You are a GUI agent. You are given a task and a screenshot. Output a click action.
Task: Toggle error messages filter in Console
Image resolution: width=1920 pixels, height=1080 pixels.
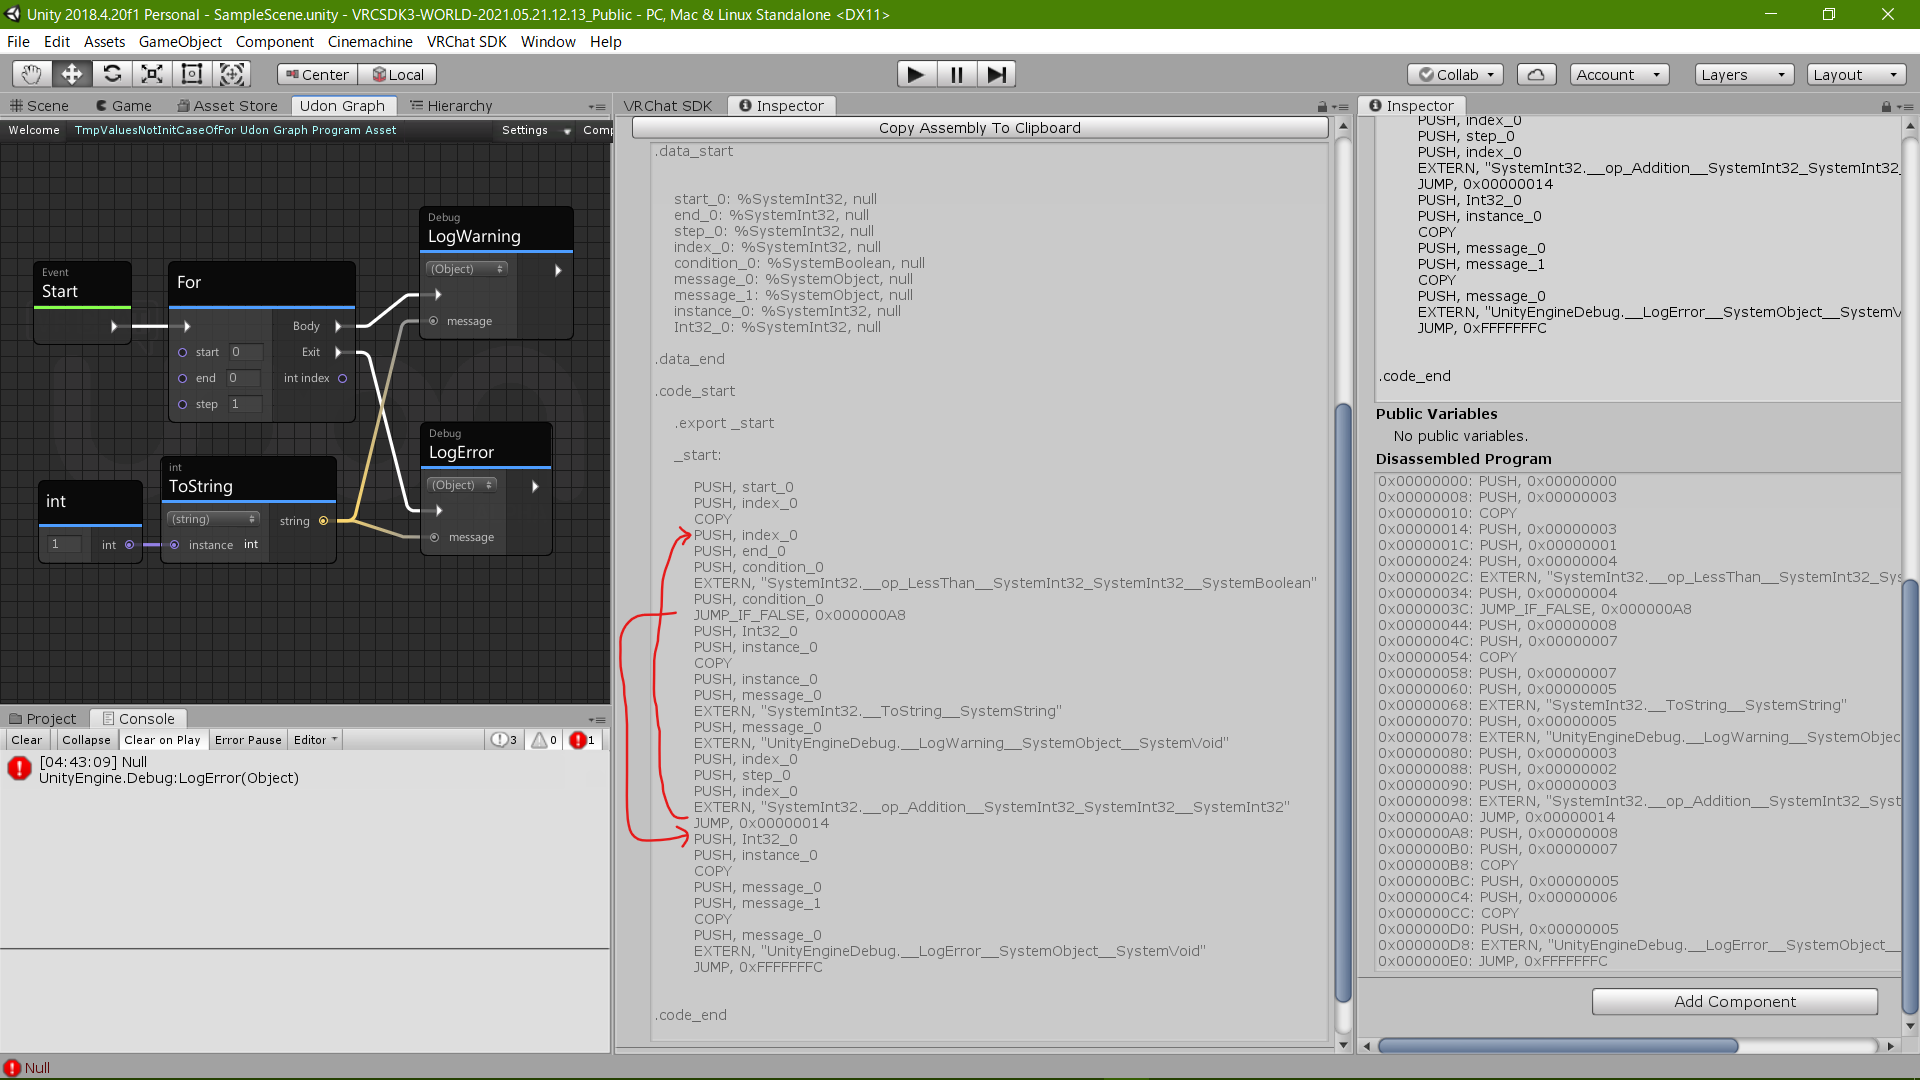(x=582, y=740)
